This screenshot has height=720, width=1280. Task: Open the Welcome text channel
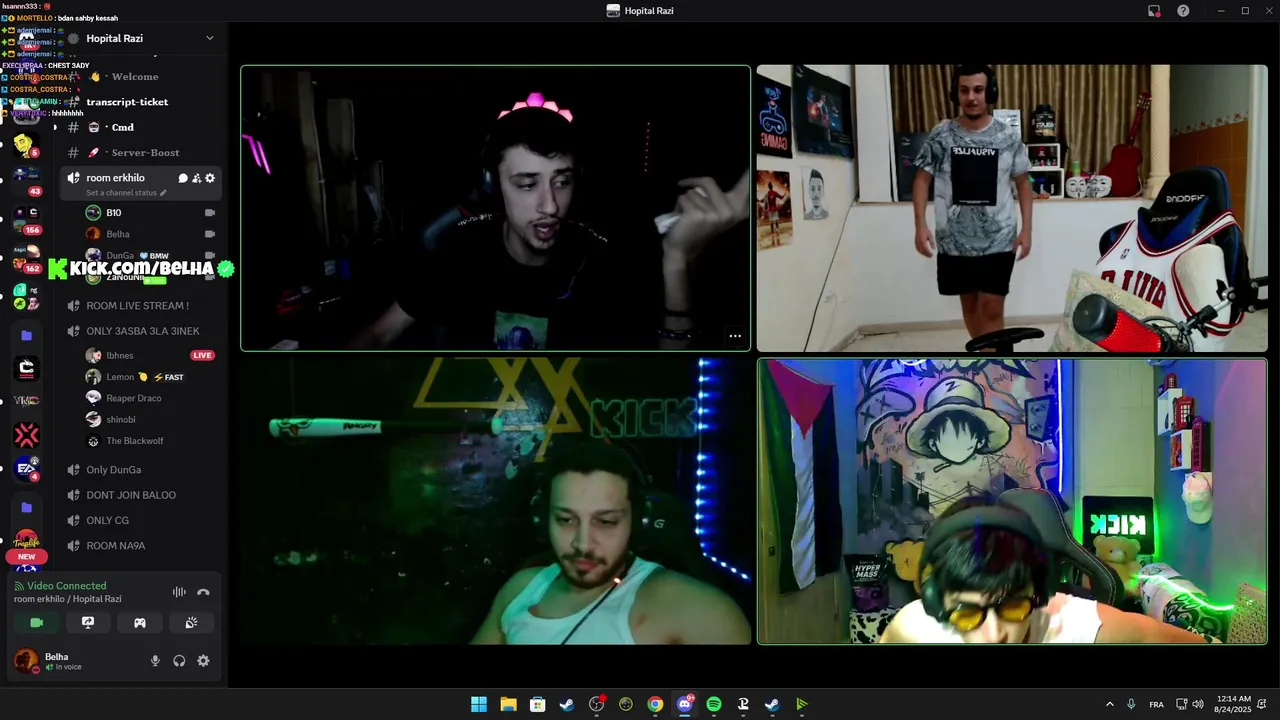pyautogui.click(x=140, y=76)
